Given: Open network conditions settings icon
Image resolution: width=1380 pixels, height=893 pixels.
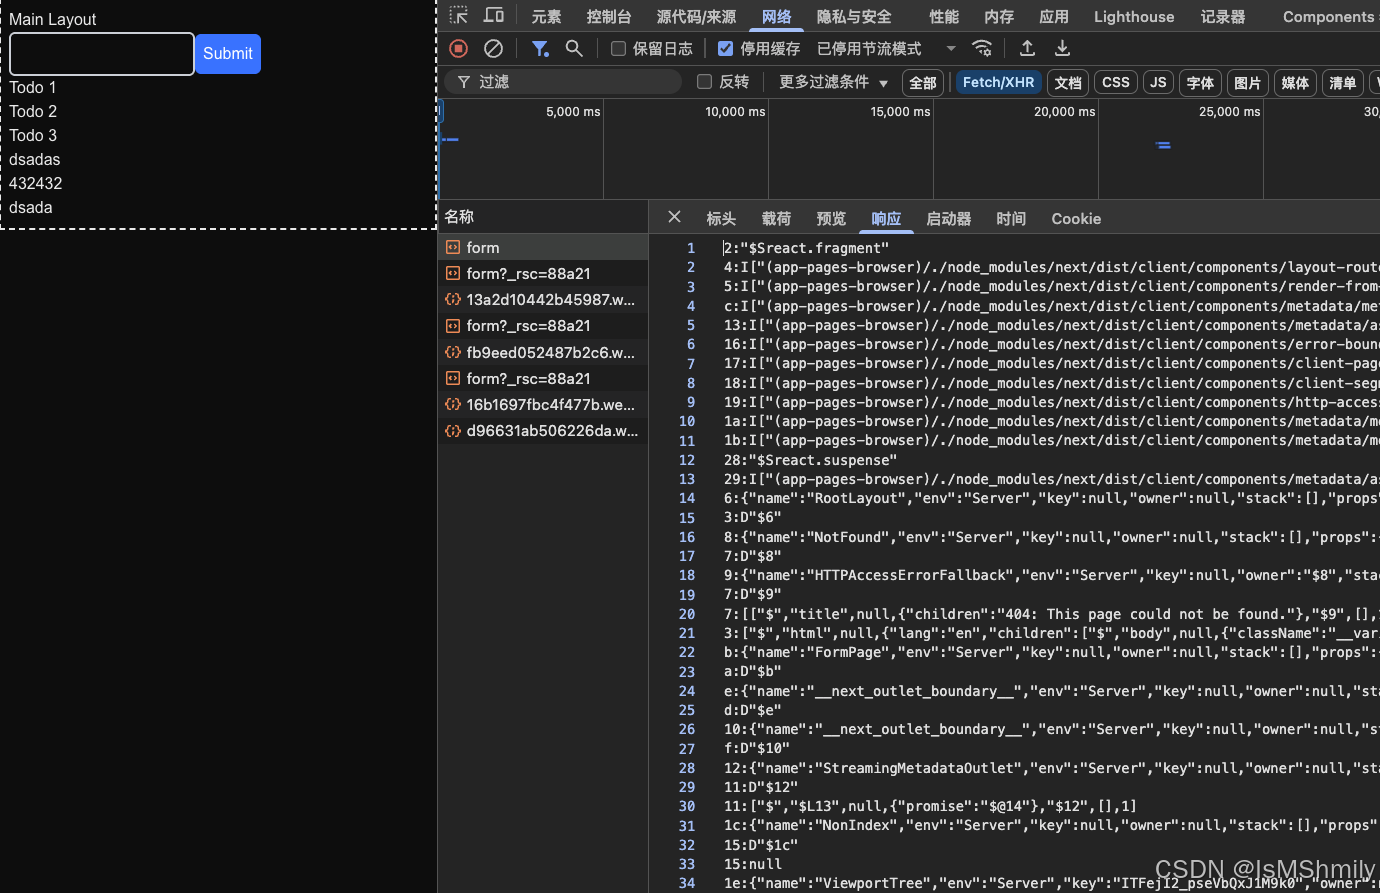Looking at the screenshot, I should (x=981, y=47).
